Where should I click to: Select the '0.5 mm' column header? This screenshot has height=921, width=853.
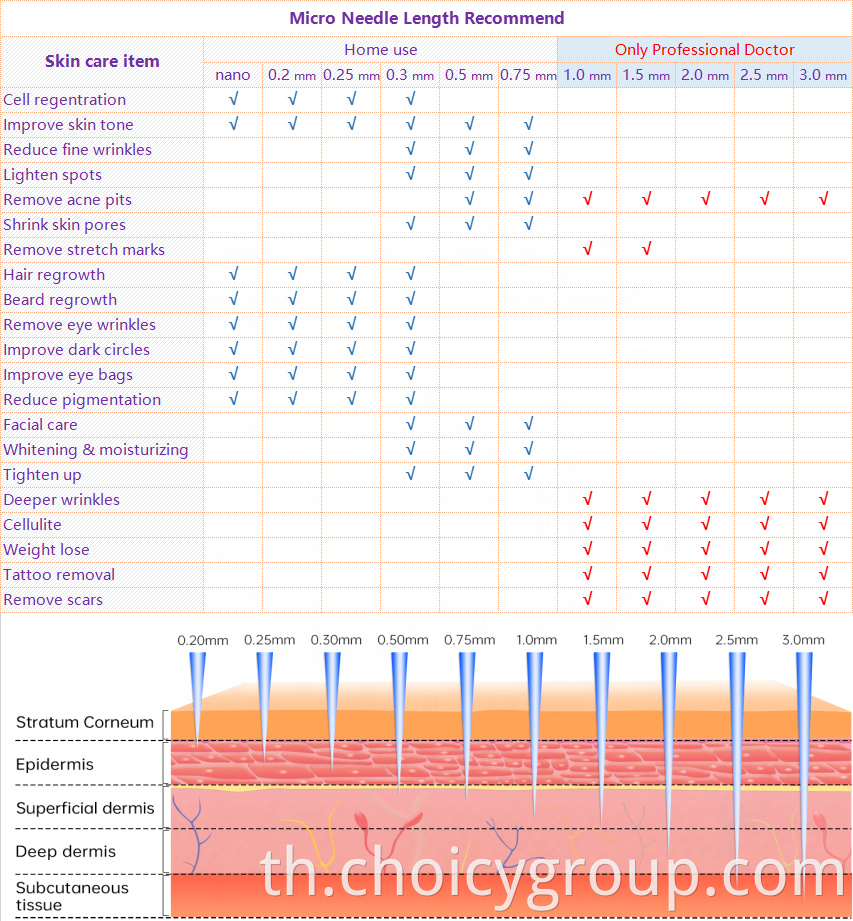point(469,75)
